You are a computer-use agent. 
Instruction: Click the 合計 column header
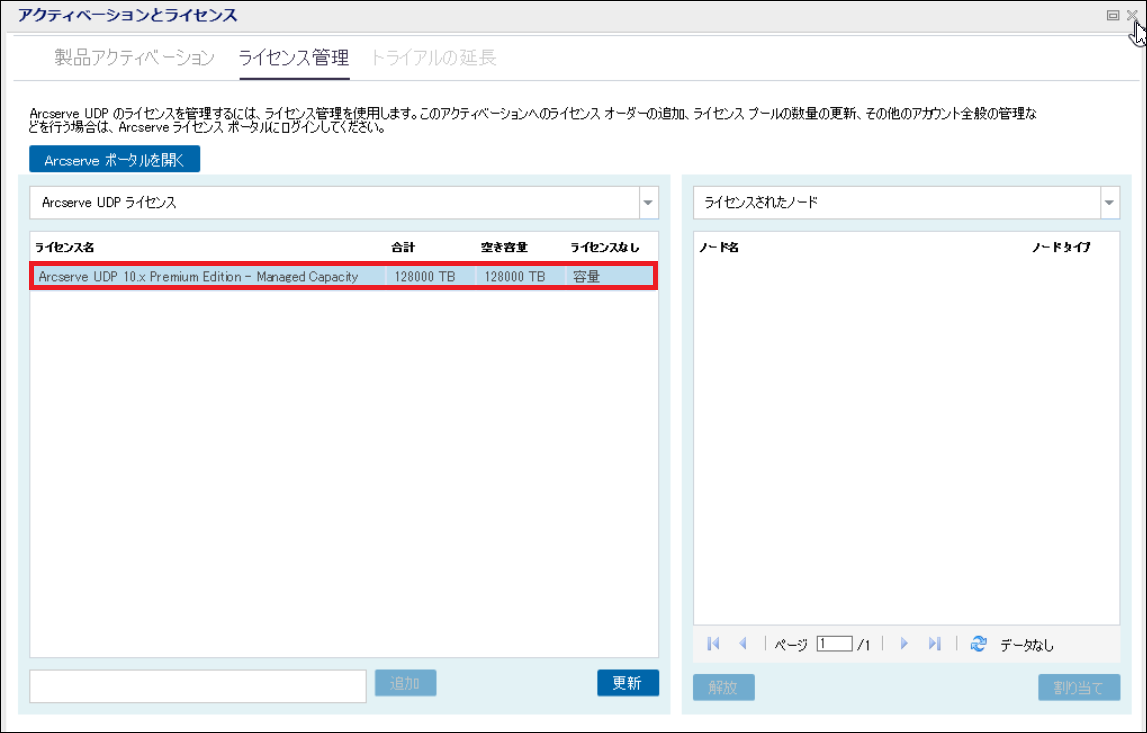click(403, 247)
